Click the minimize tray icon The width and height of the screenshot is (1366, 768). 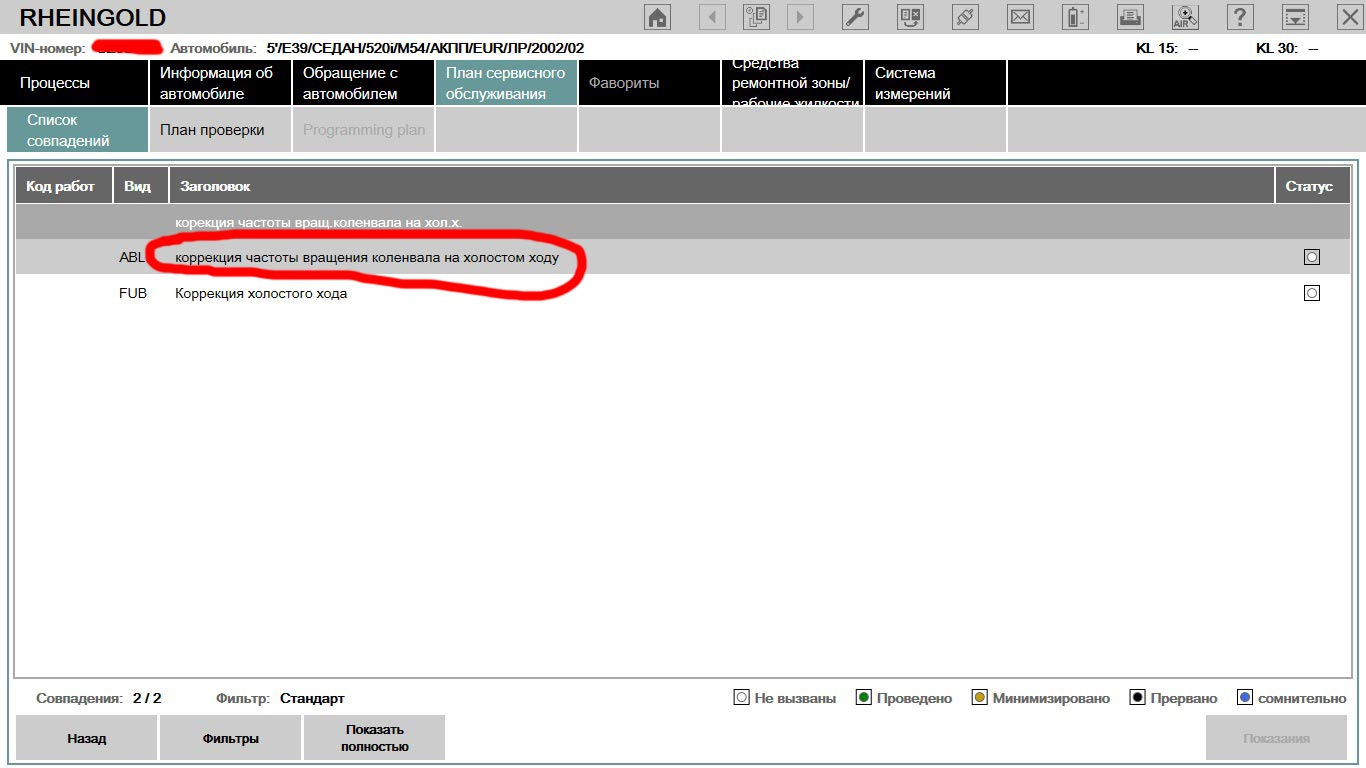[x=1295, y=17]
